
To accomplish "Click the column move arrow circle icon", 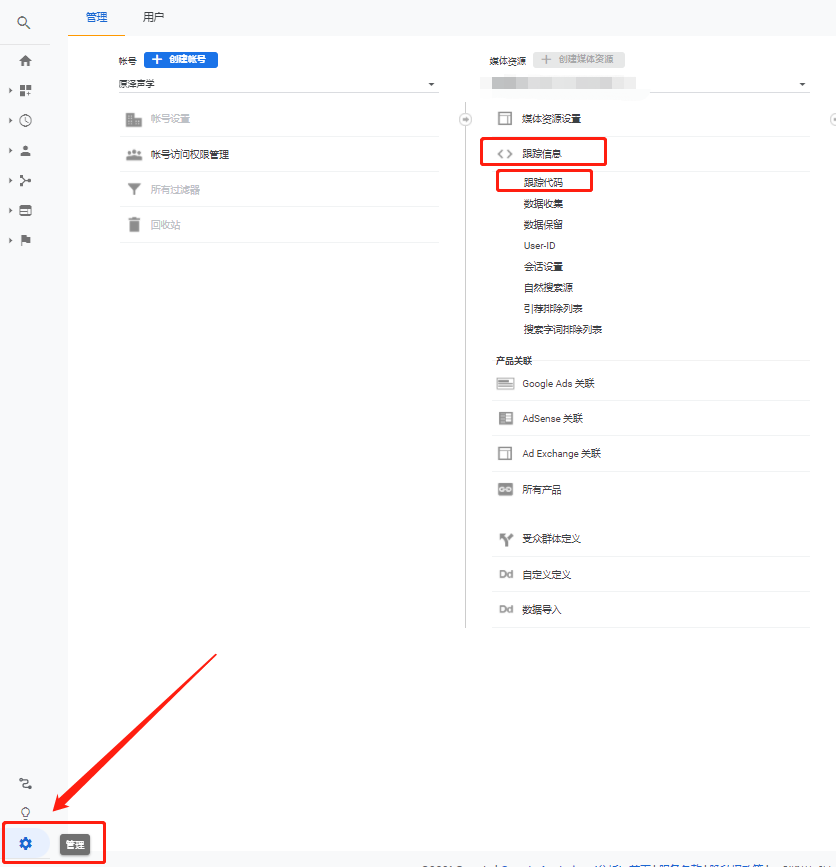I will [466, 119].
